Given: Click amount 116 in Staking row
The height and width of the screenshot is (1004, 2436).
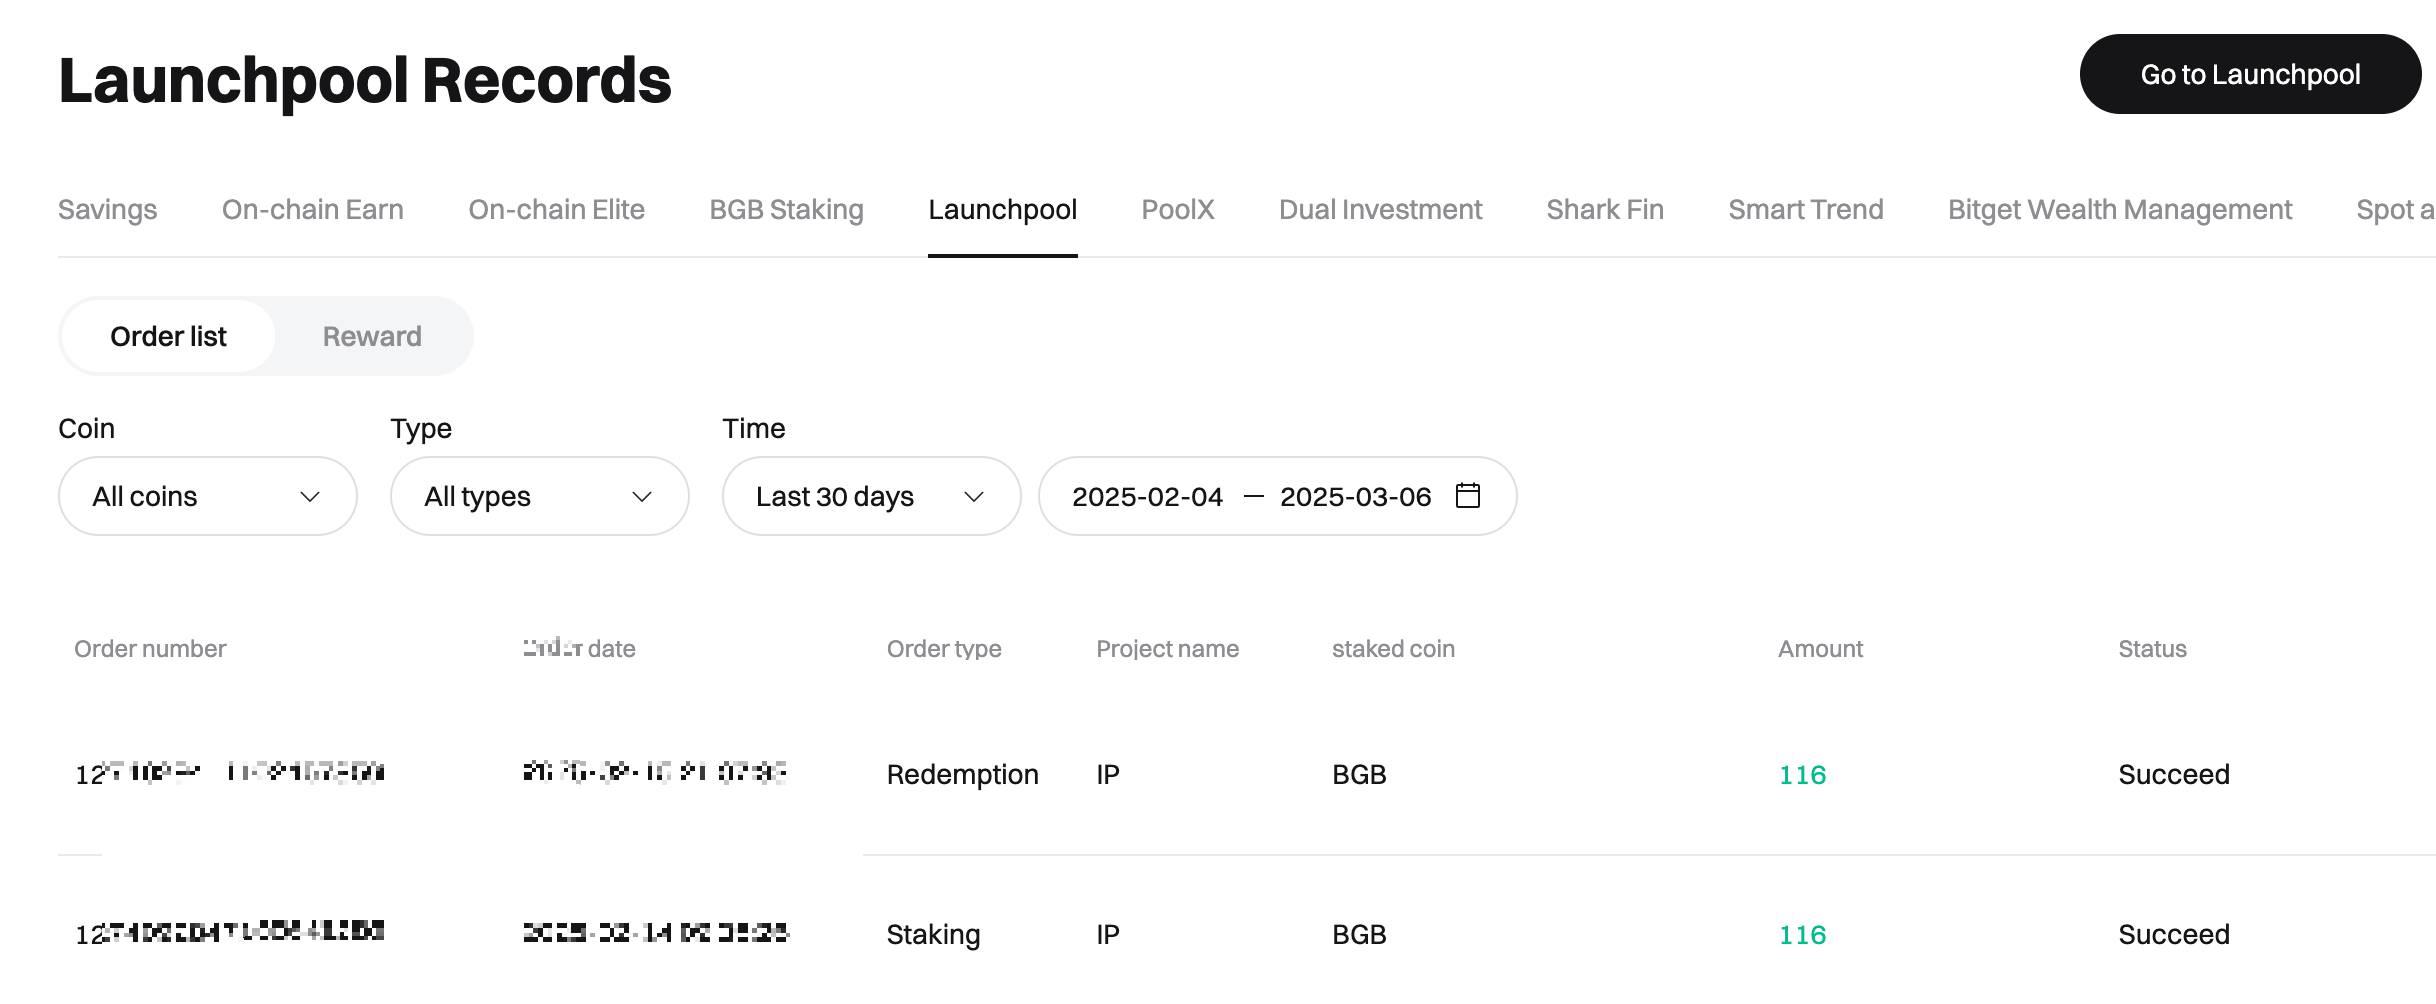Looking at the screenshot, I should click(x=1802, y=935).
